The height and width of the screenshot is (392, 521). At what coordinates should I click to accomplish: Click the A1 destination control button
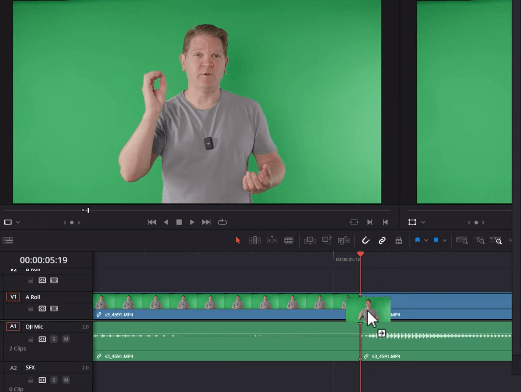13,327
